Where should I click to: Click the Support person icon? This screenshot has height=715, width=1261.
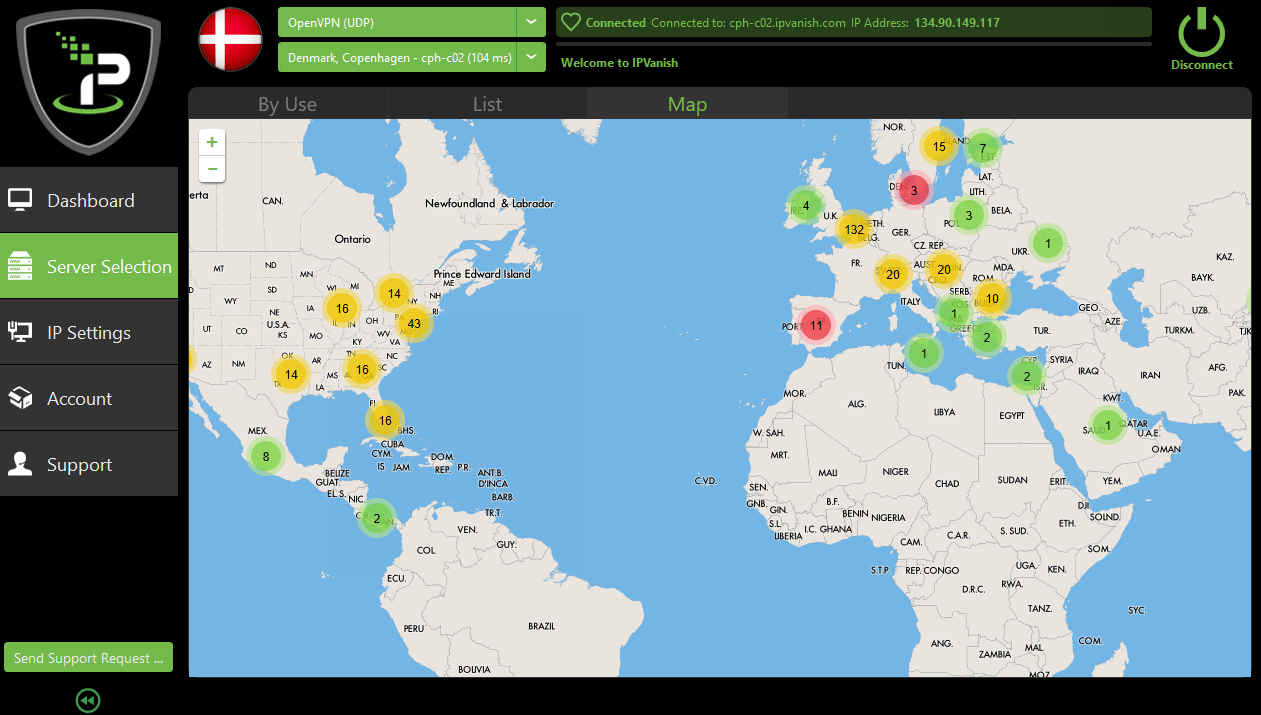click(21, 464)
